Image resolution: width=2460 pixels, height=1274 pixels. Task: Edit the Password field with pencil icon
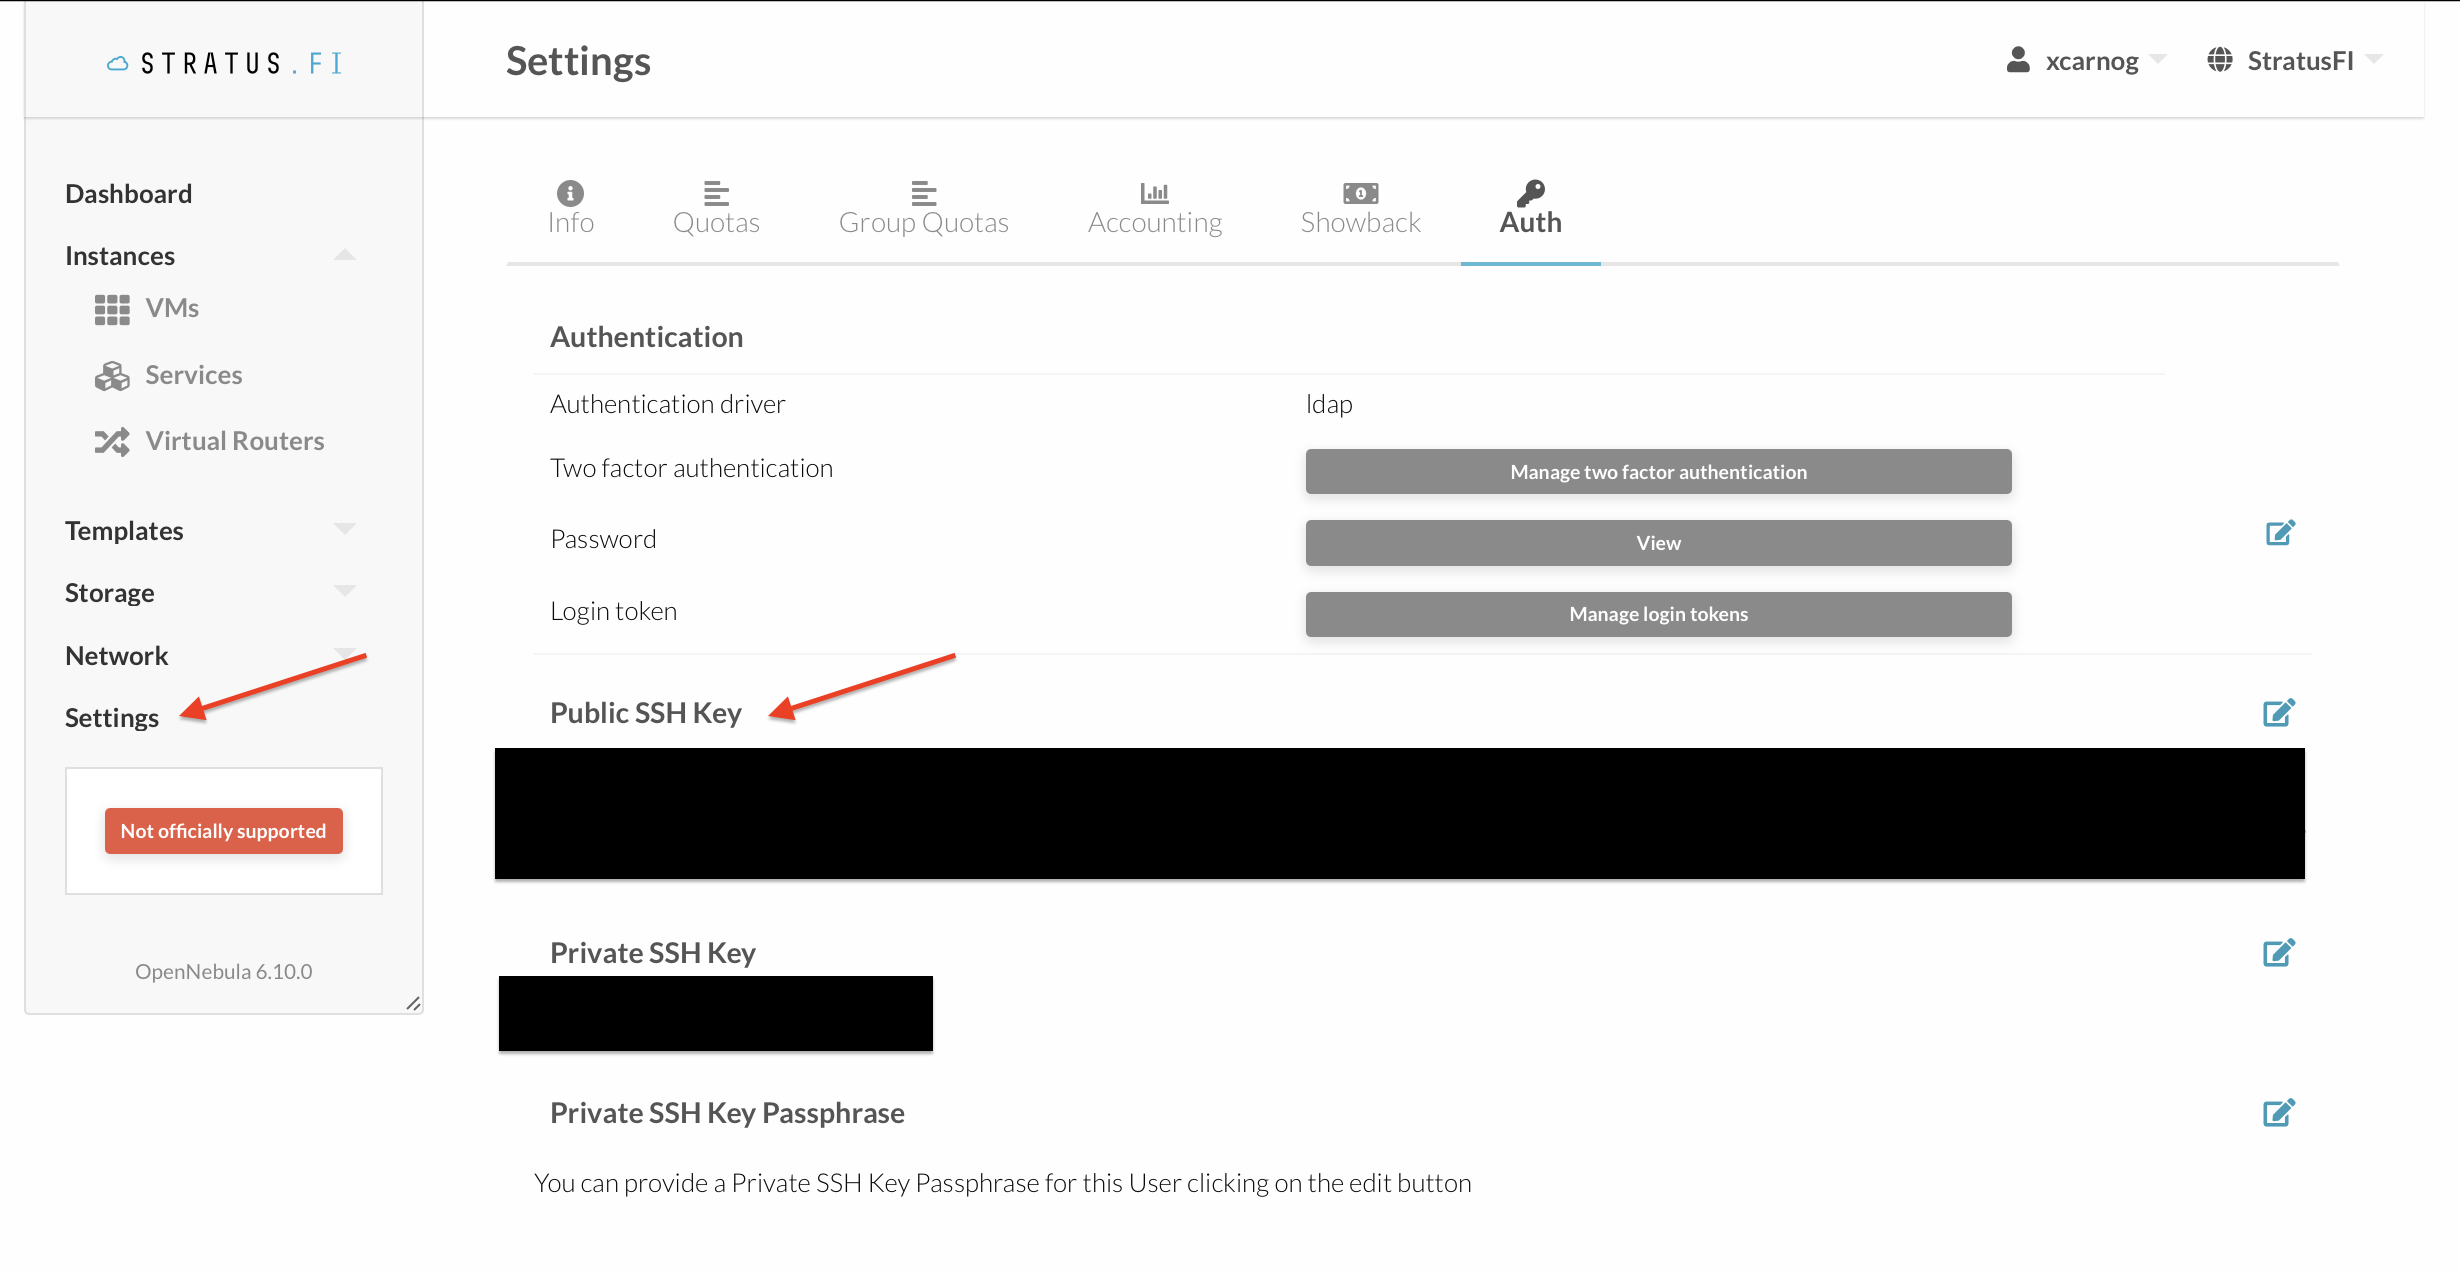coord(2280,533)
